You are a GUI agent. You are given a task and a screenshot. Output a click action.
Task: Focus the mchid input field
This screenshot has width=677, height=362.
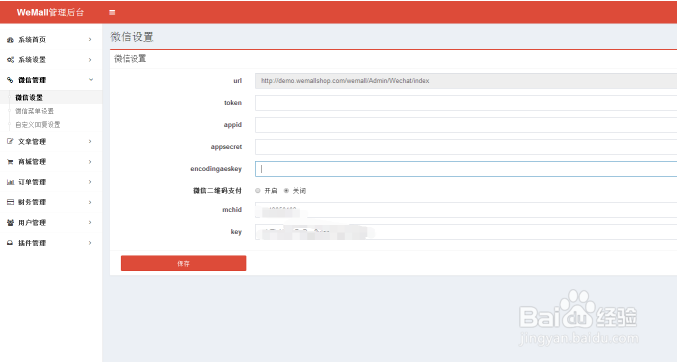[x=466, y=210]
